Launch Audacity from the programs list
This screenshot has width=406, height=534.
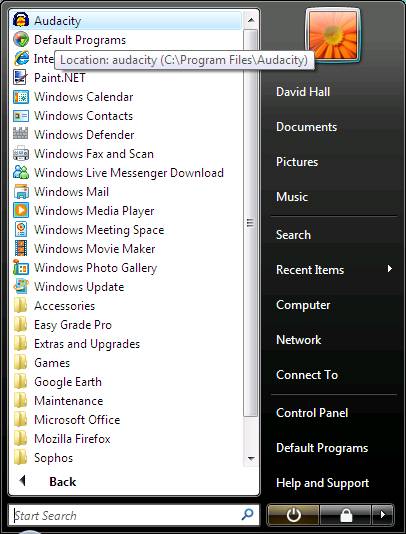126,21
